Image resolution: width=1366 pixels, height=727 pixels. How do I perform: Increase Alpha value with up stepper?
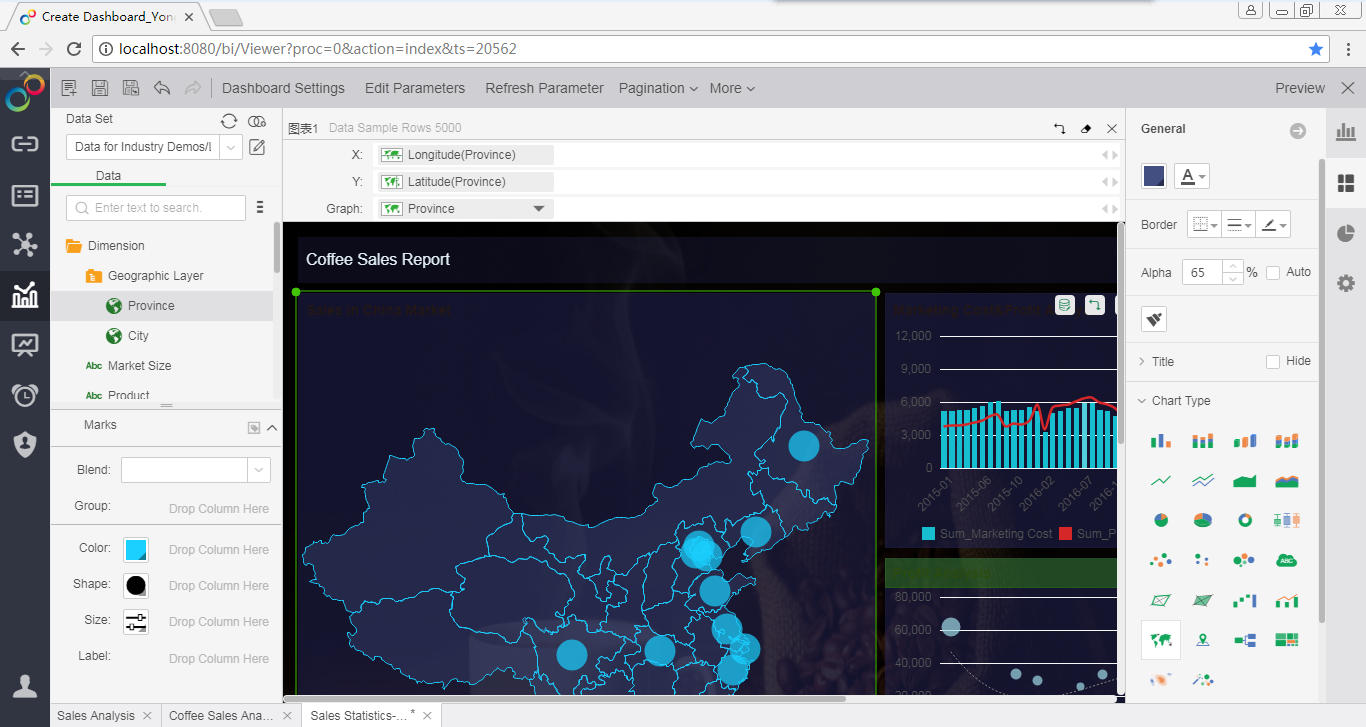click(1234, 267)
